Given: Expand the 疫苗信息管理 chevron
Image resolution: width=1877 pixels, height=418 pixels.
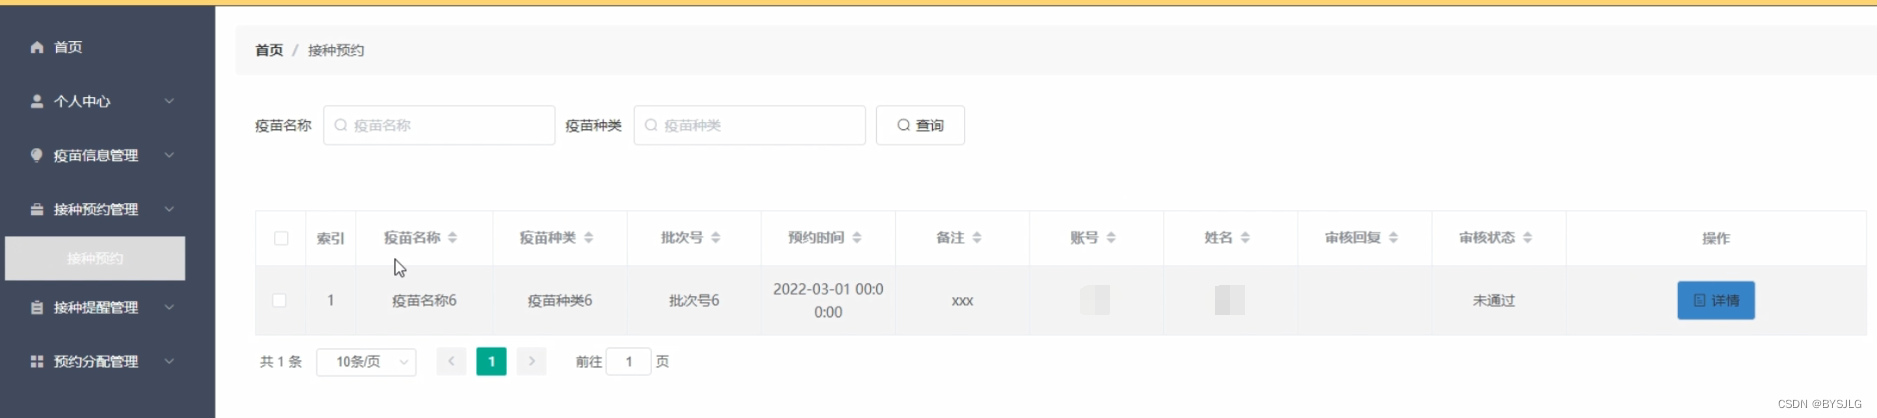Looking at the screenshot, I should point(169,155).
